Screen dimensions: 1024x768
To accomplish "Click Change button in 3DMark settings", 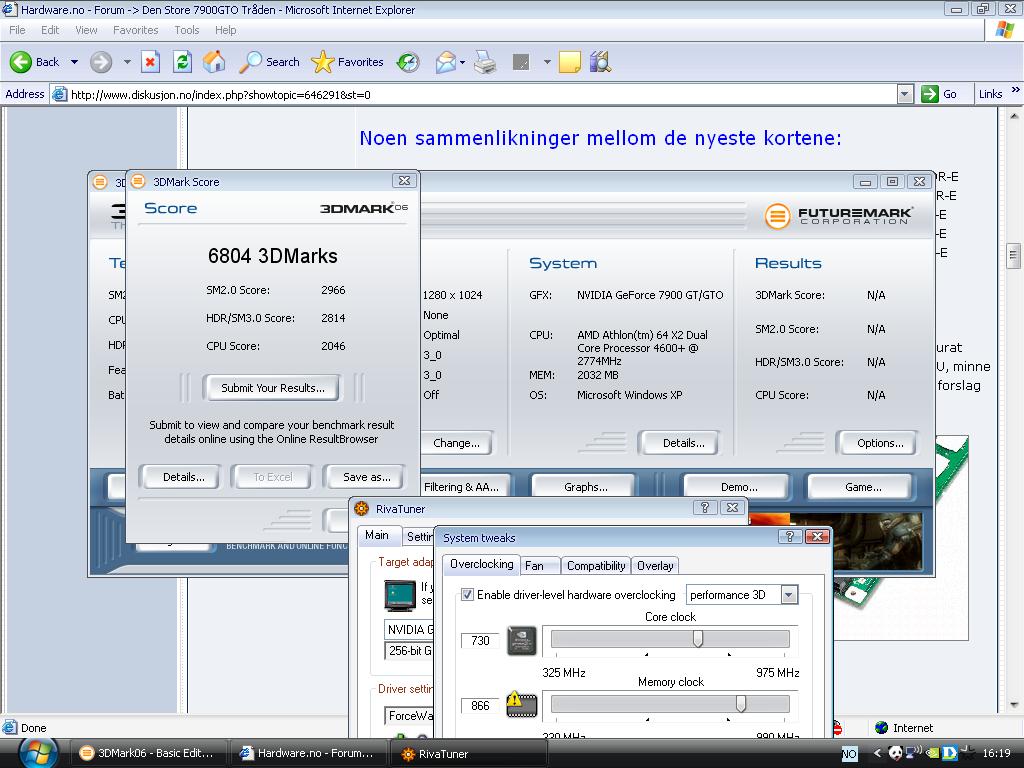I will click(456, 443).
